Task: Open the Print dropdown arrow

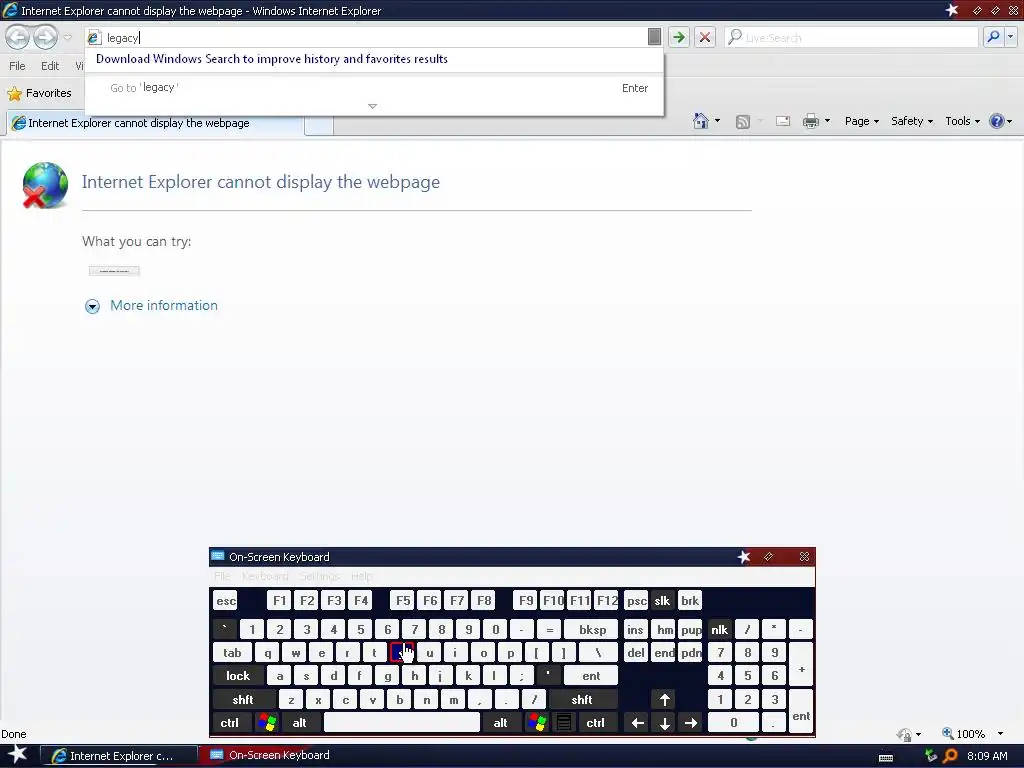Action: 827,121
